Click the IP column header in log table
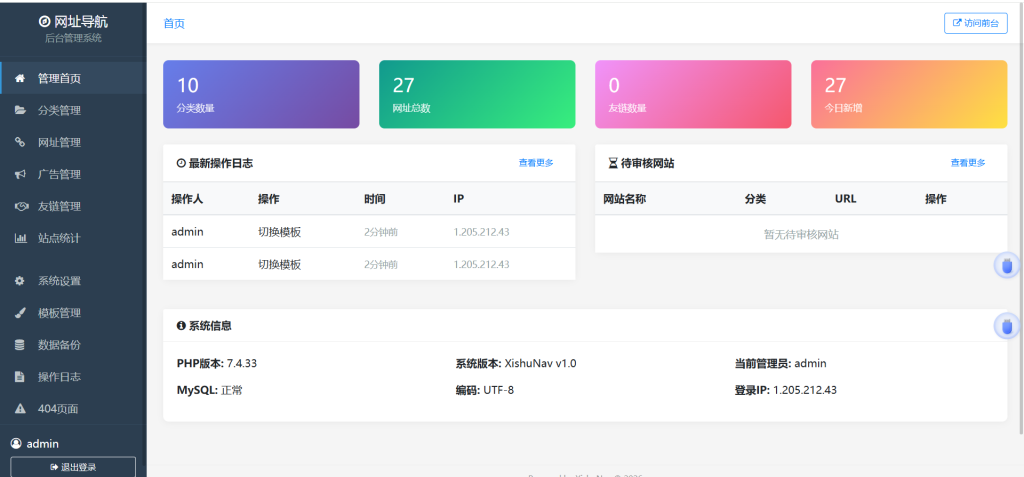The width and height of the screenshot is (1024, 477). (x=458, y=199)
